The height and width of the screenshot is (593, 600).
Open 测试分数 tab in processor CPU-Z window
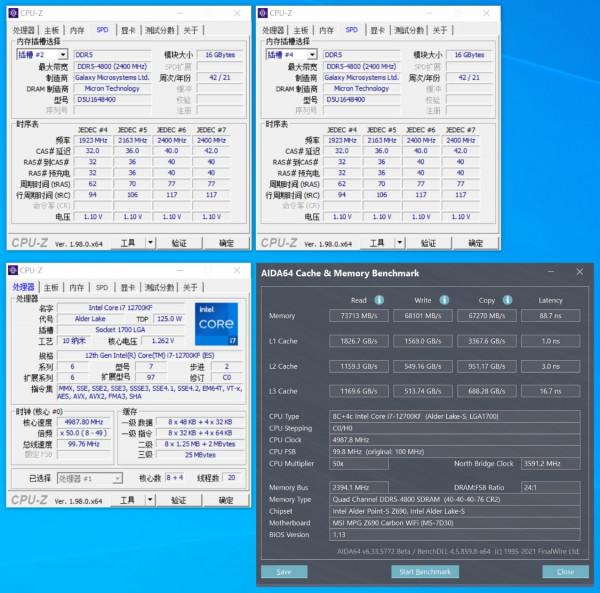pyautogui.click(x=159, y=287)
